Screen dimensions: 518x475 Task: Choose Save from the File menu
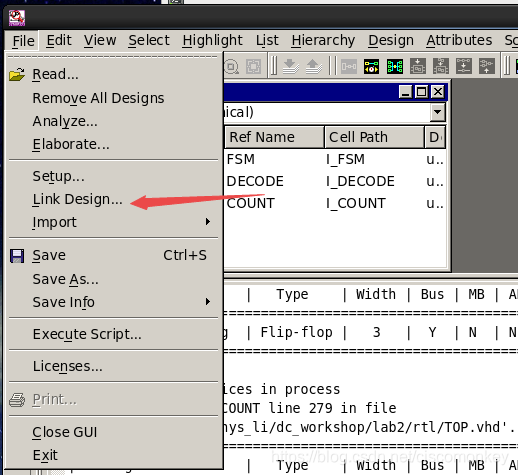(113, 255)
